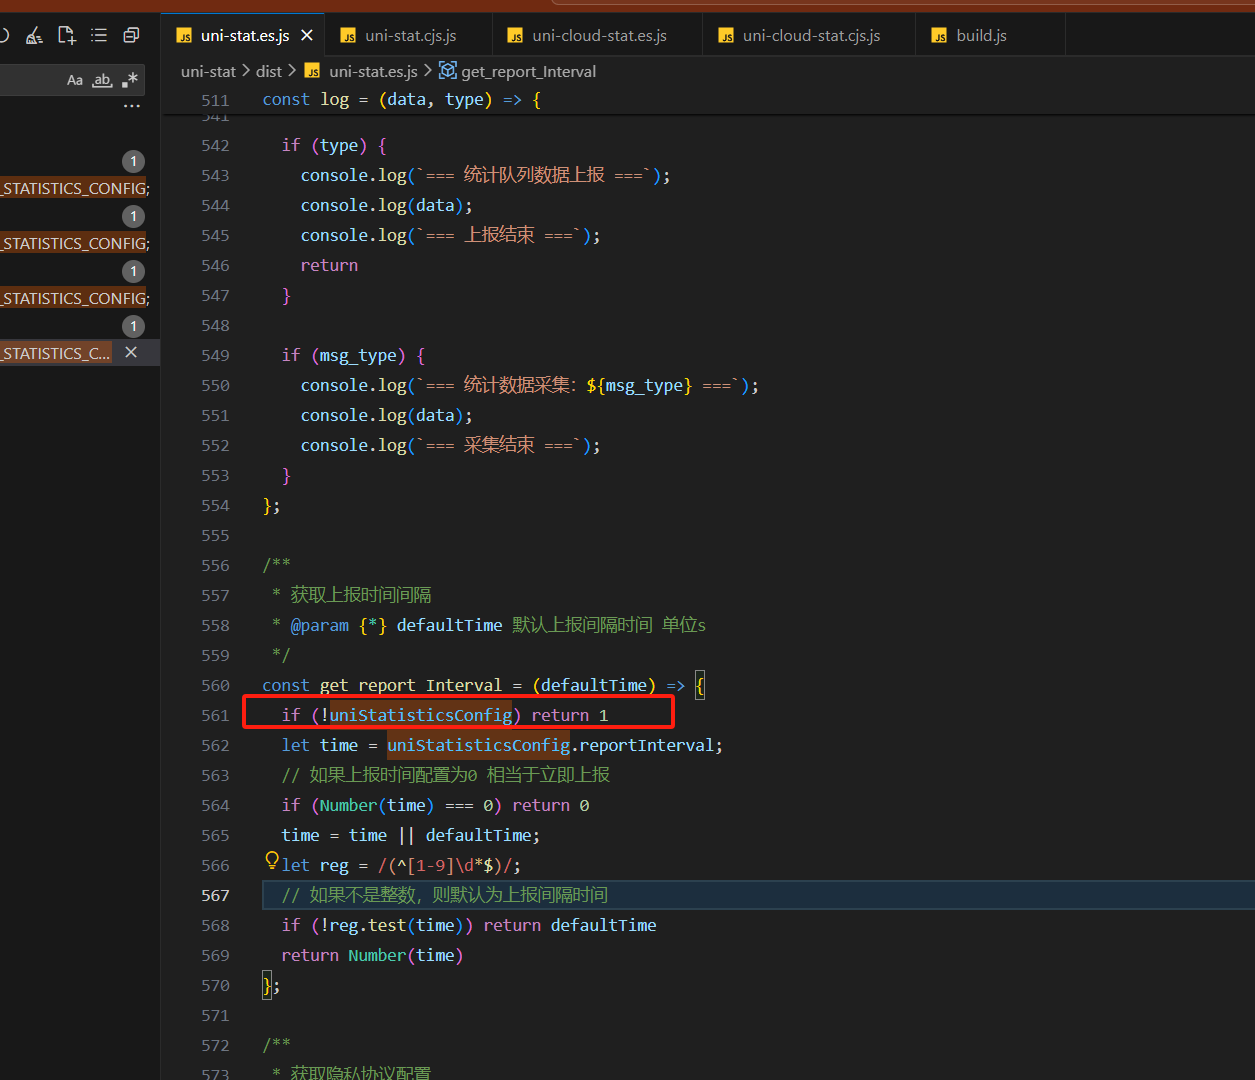Screen dimensions: 1255x1080
Task: Click the get_report_Interval symbol icon in breadcrumb
Action: (448, 71)
